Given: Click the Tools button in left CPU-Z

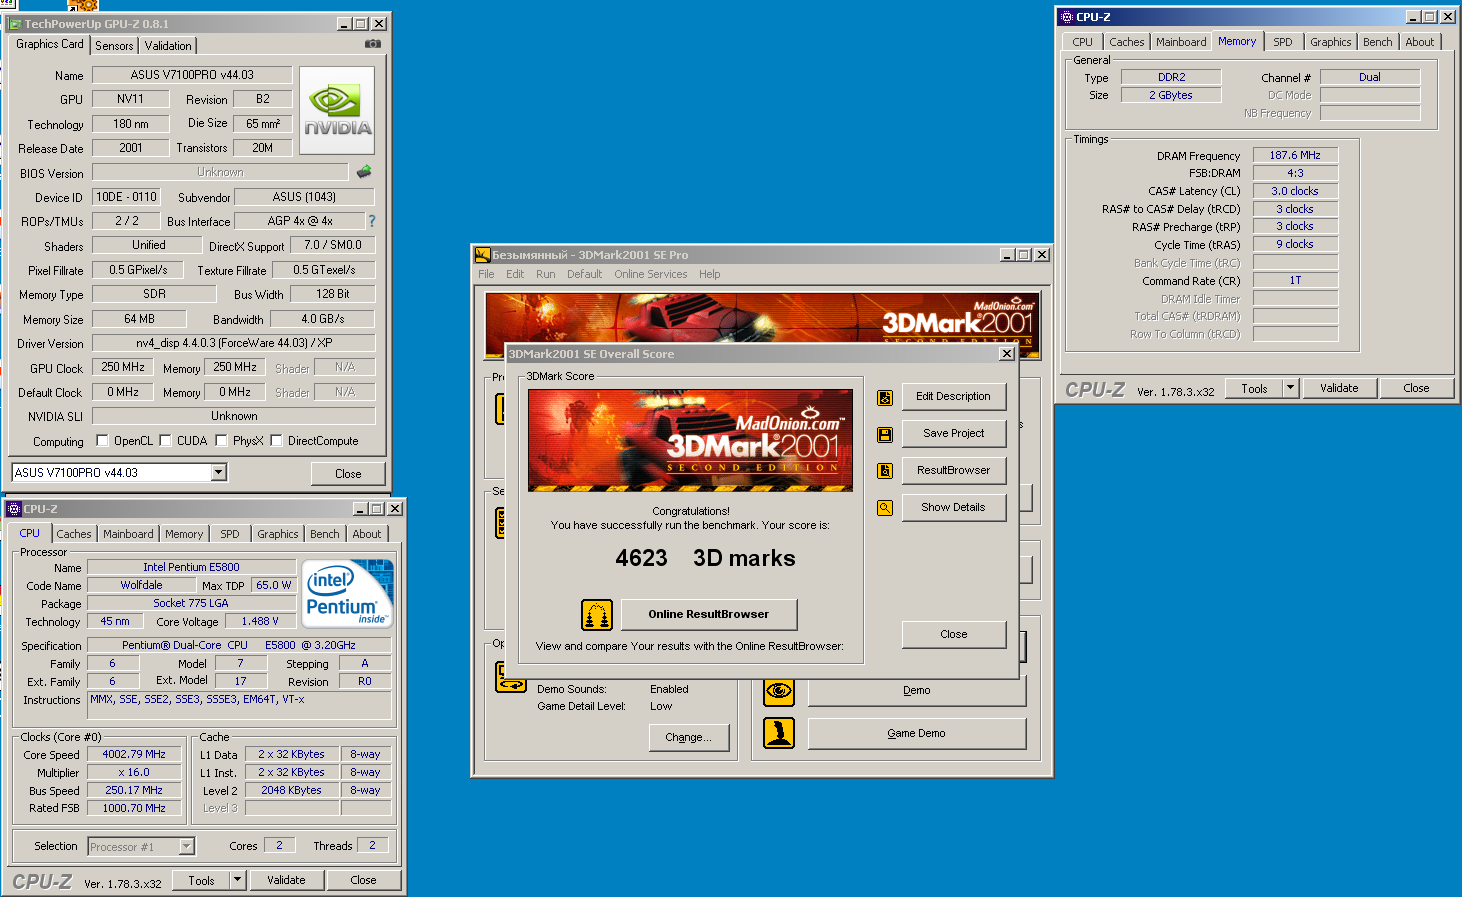Looking at the screenshot, I should click(201, 881).
